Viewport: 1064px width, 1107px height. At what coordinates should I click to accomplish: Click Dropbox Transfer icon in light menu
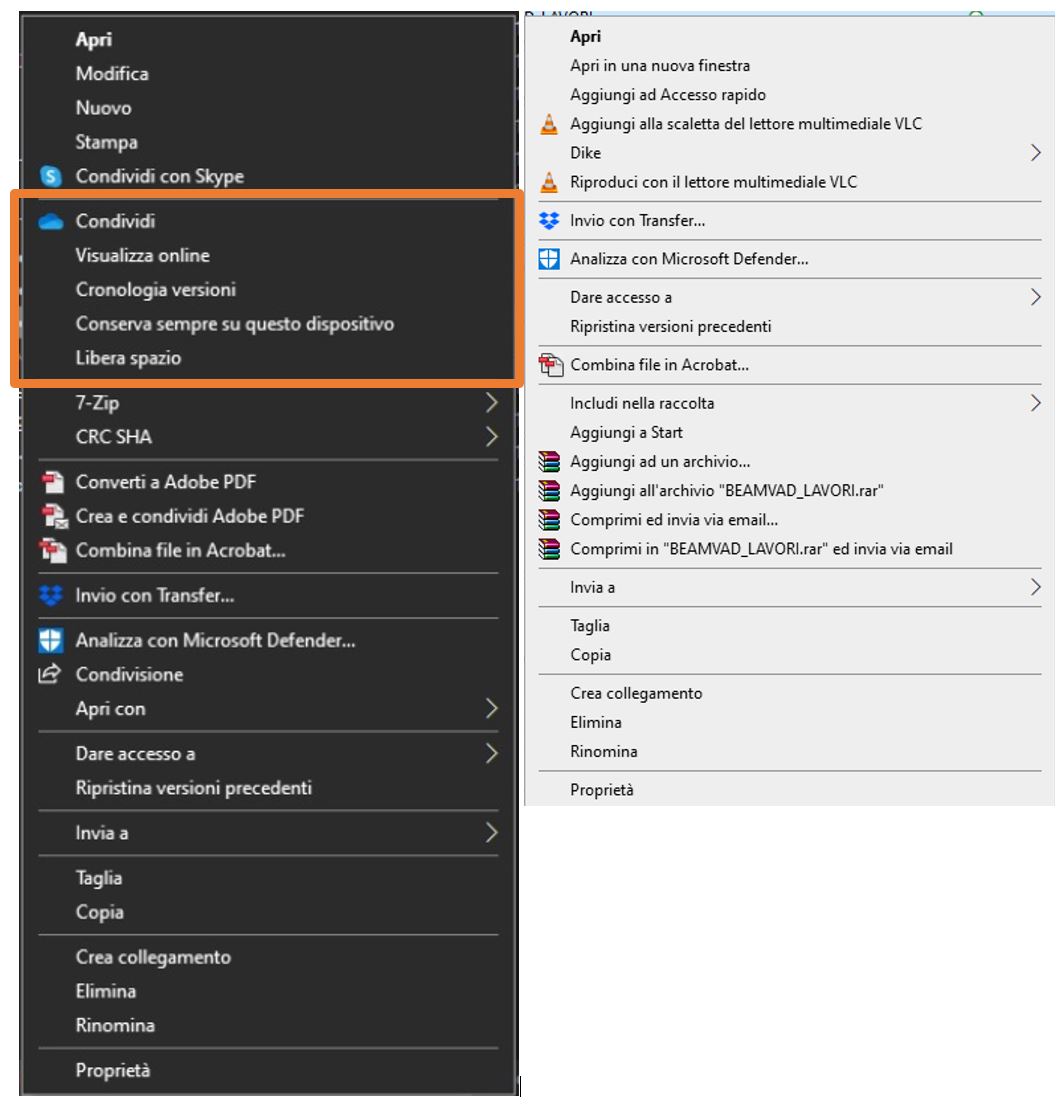point(549,221)
